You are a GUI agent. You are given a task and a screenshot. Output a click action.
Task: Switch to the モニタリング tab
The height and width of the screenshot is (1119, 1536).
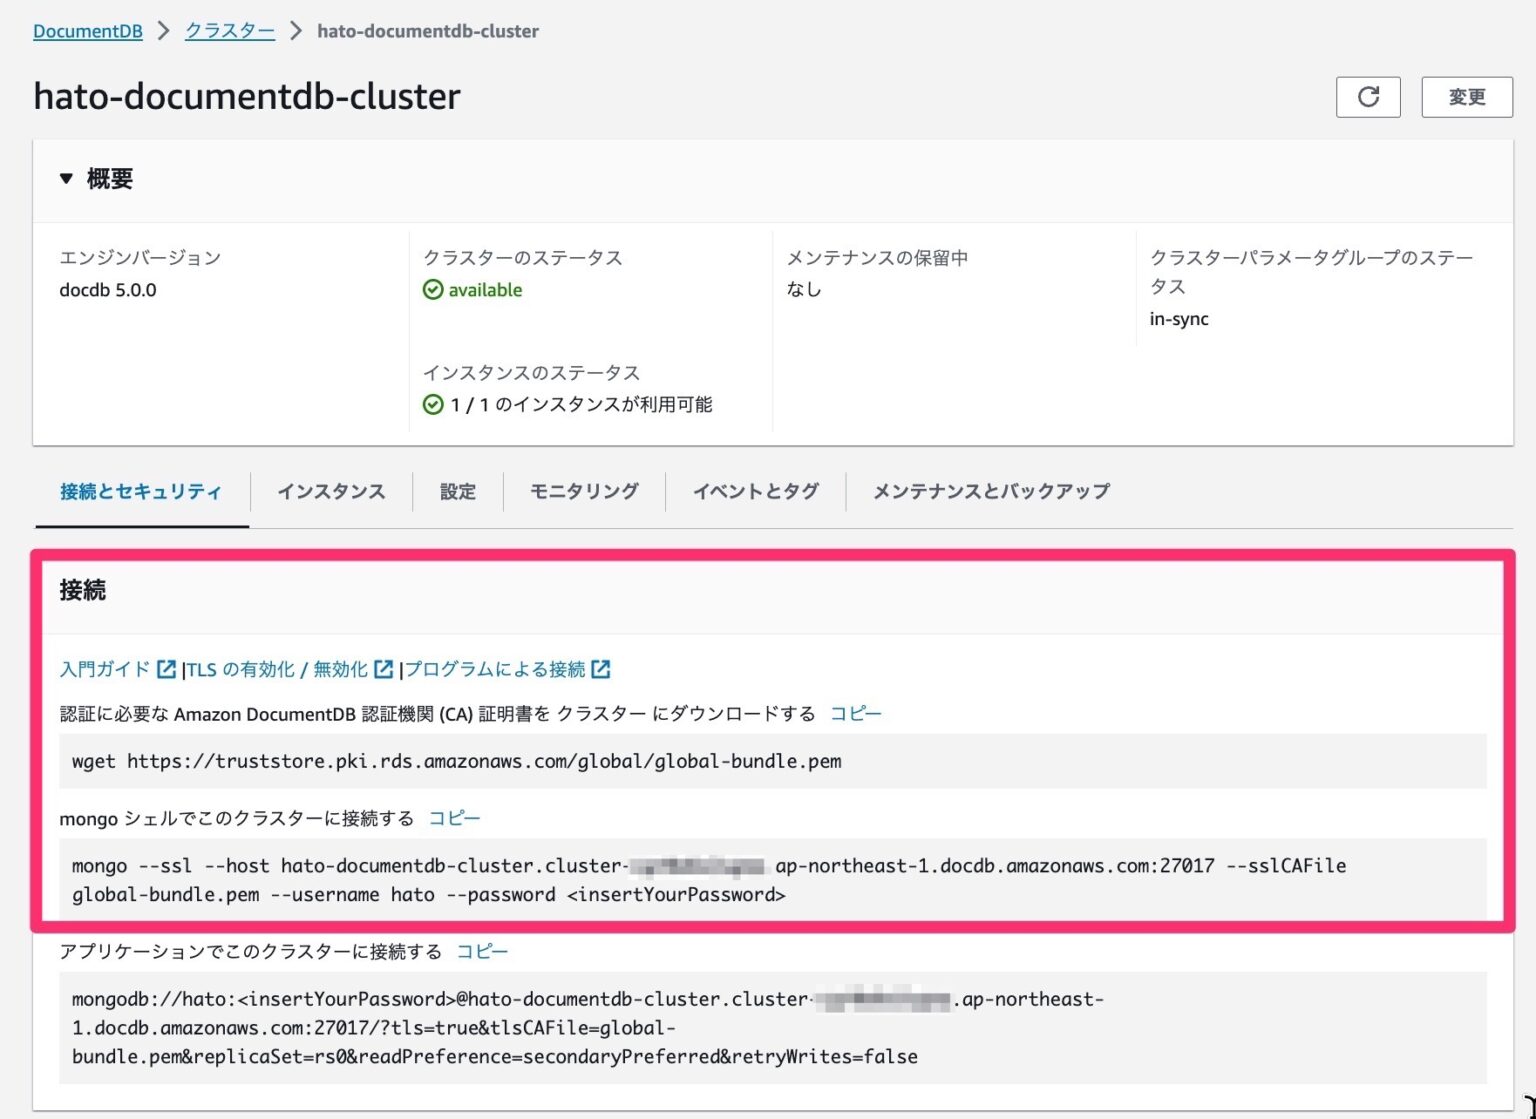point(584,491)
